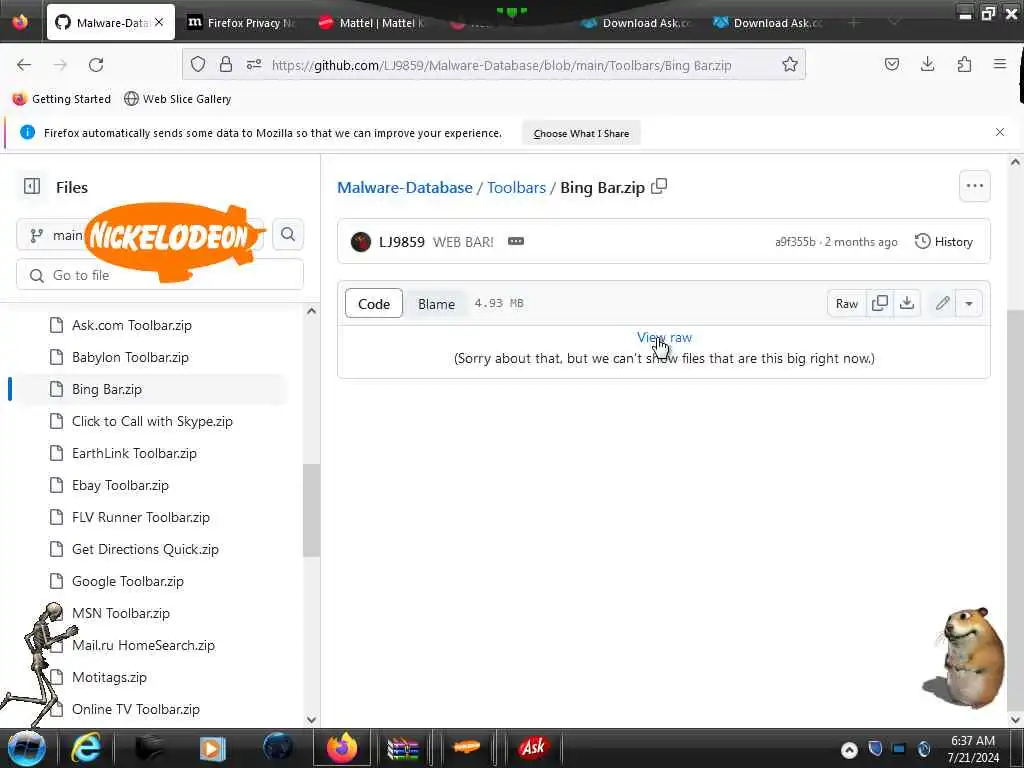This screenshot has width=1024, height=768.
Task: Open the View raw link
Action: click(x=664, y=338)
